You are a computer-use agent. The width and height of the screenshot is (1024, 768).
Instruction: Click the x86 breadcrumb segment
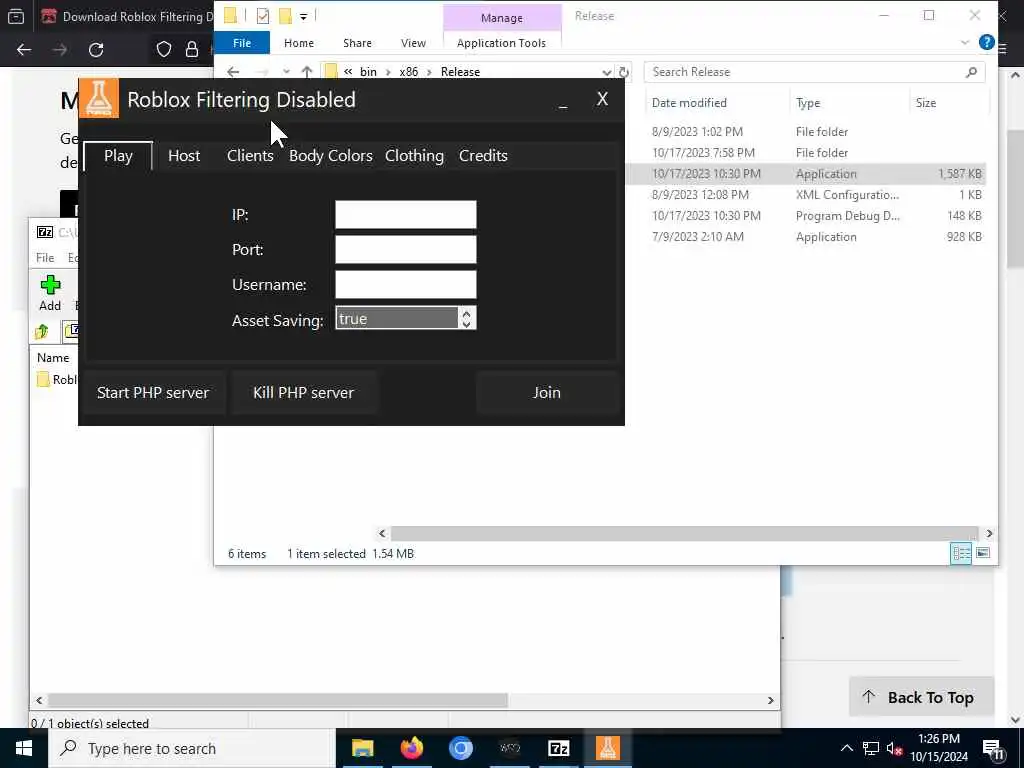(x=409, y=72)
